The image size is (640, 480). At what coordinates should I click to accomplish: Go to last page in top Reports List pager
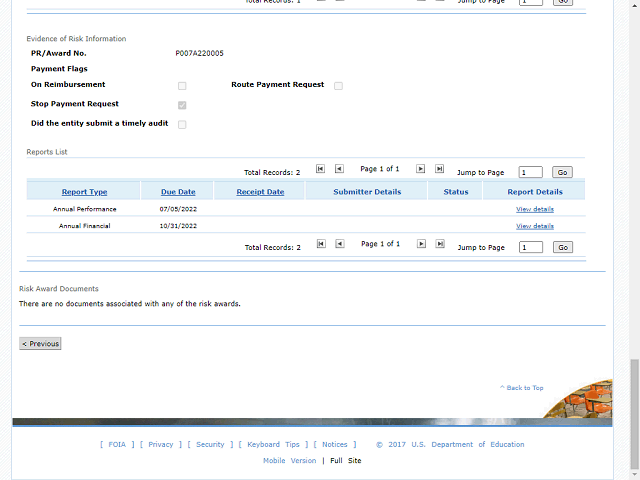439,169
